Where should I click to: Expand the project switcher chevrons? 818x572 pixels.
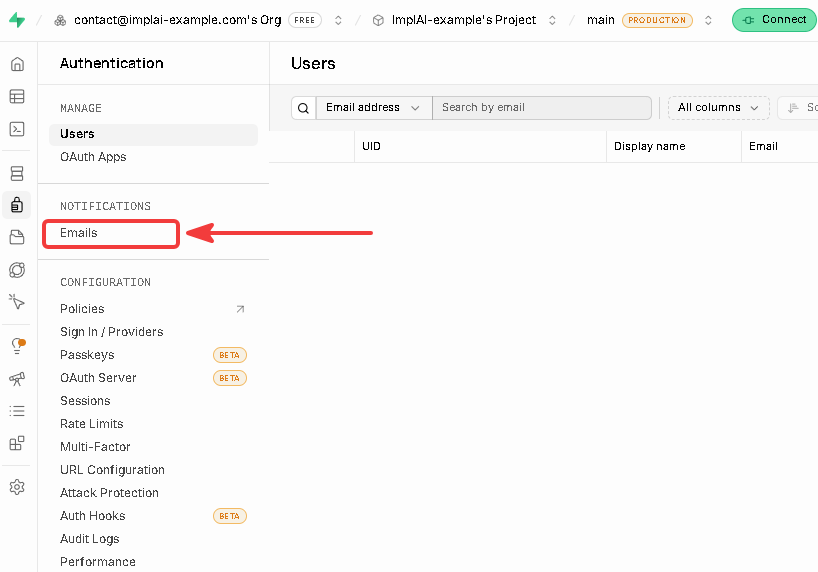point(552,20)
